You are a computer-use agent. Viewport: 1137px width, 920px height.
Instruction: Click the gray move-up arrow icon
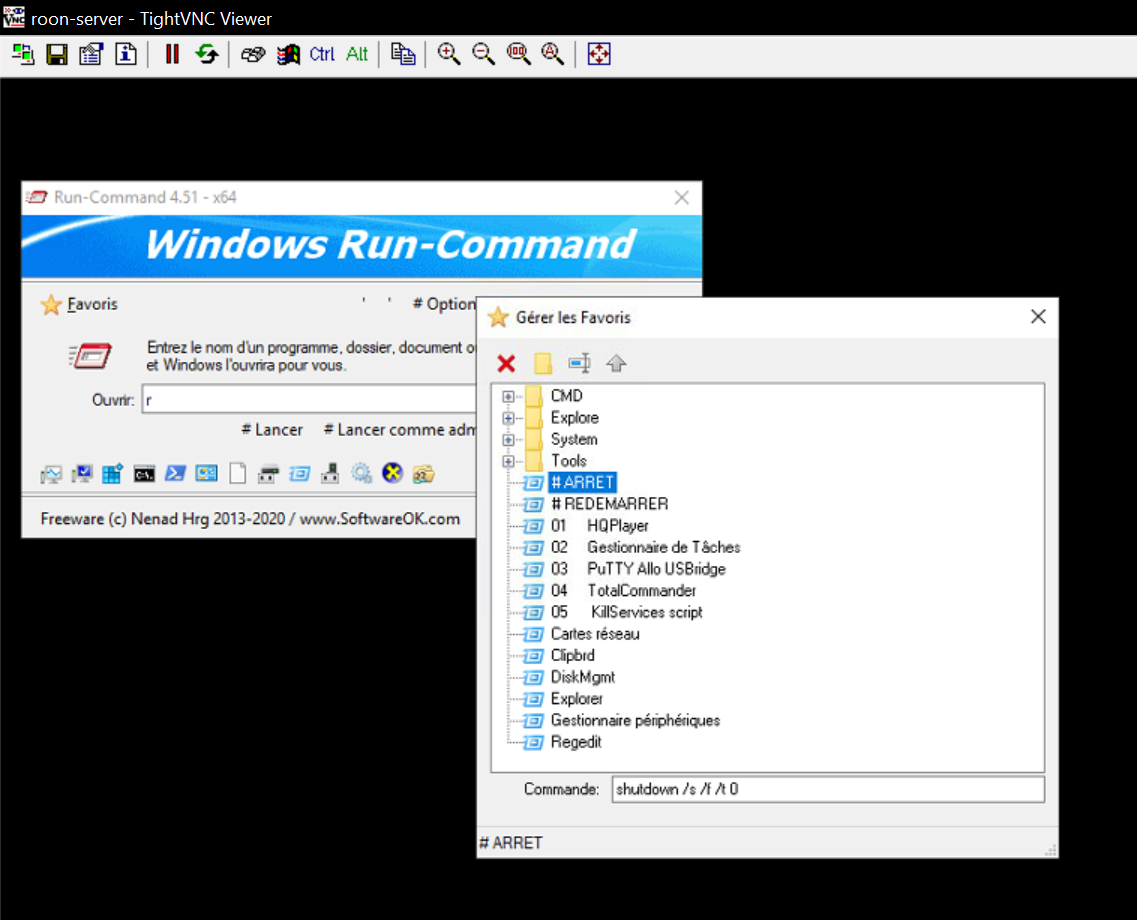(x=616, y=363)
